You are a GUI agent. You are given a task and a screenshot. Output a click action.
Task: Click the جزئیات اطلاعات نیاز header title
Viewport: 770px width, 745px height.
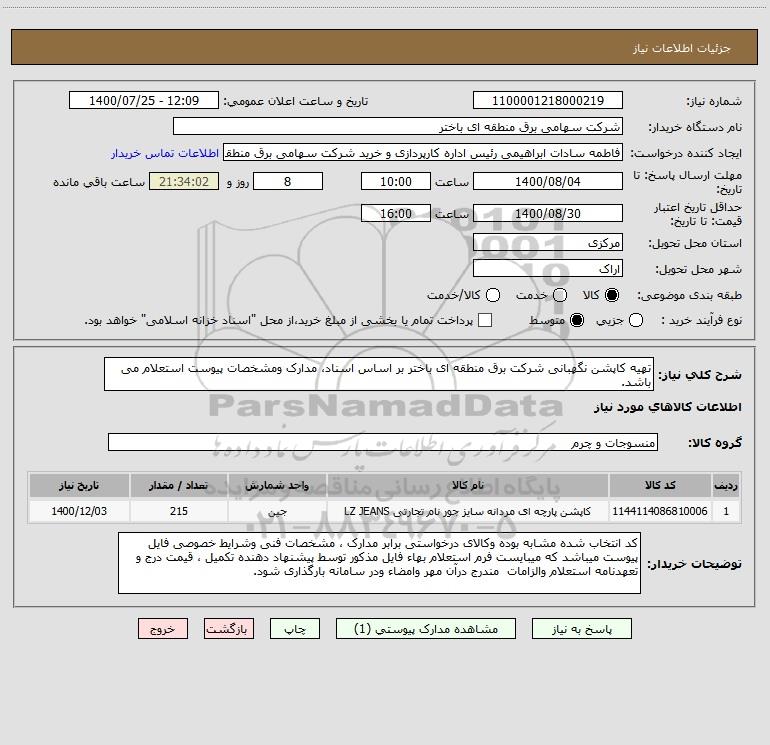pyautogui.click(x=682, y=48)
